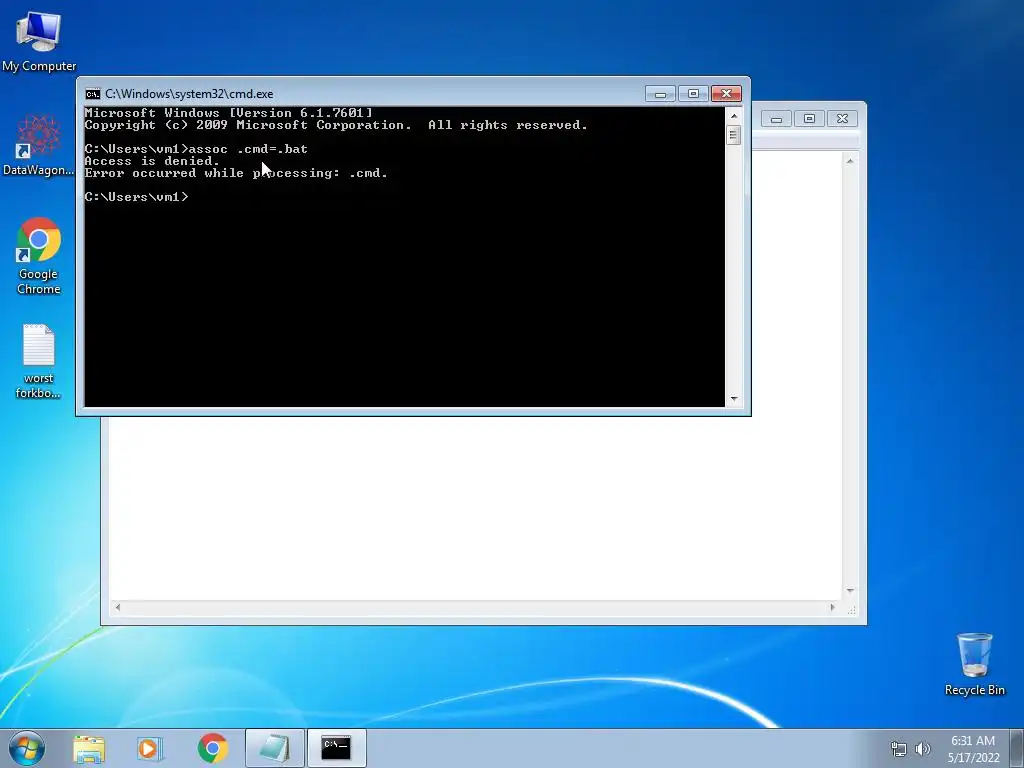Open Chrome from the taskbar
This screenshot has width=1024, height=768.
212,748
